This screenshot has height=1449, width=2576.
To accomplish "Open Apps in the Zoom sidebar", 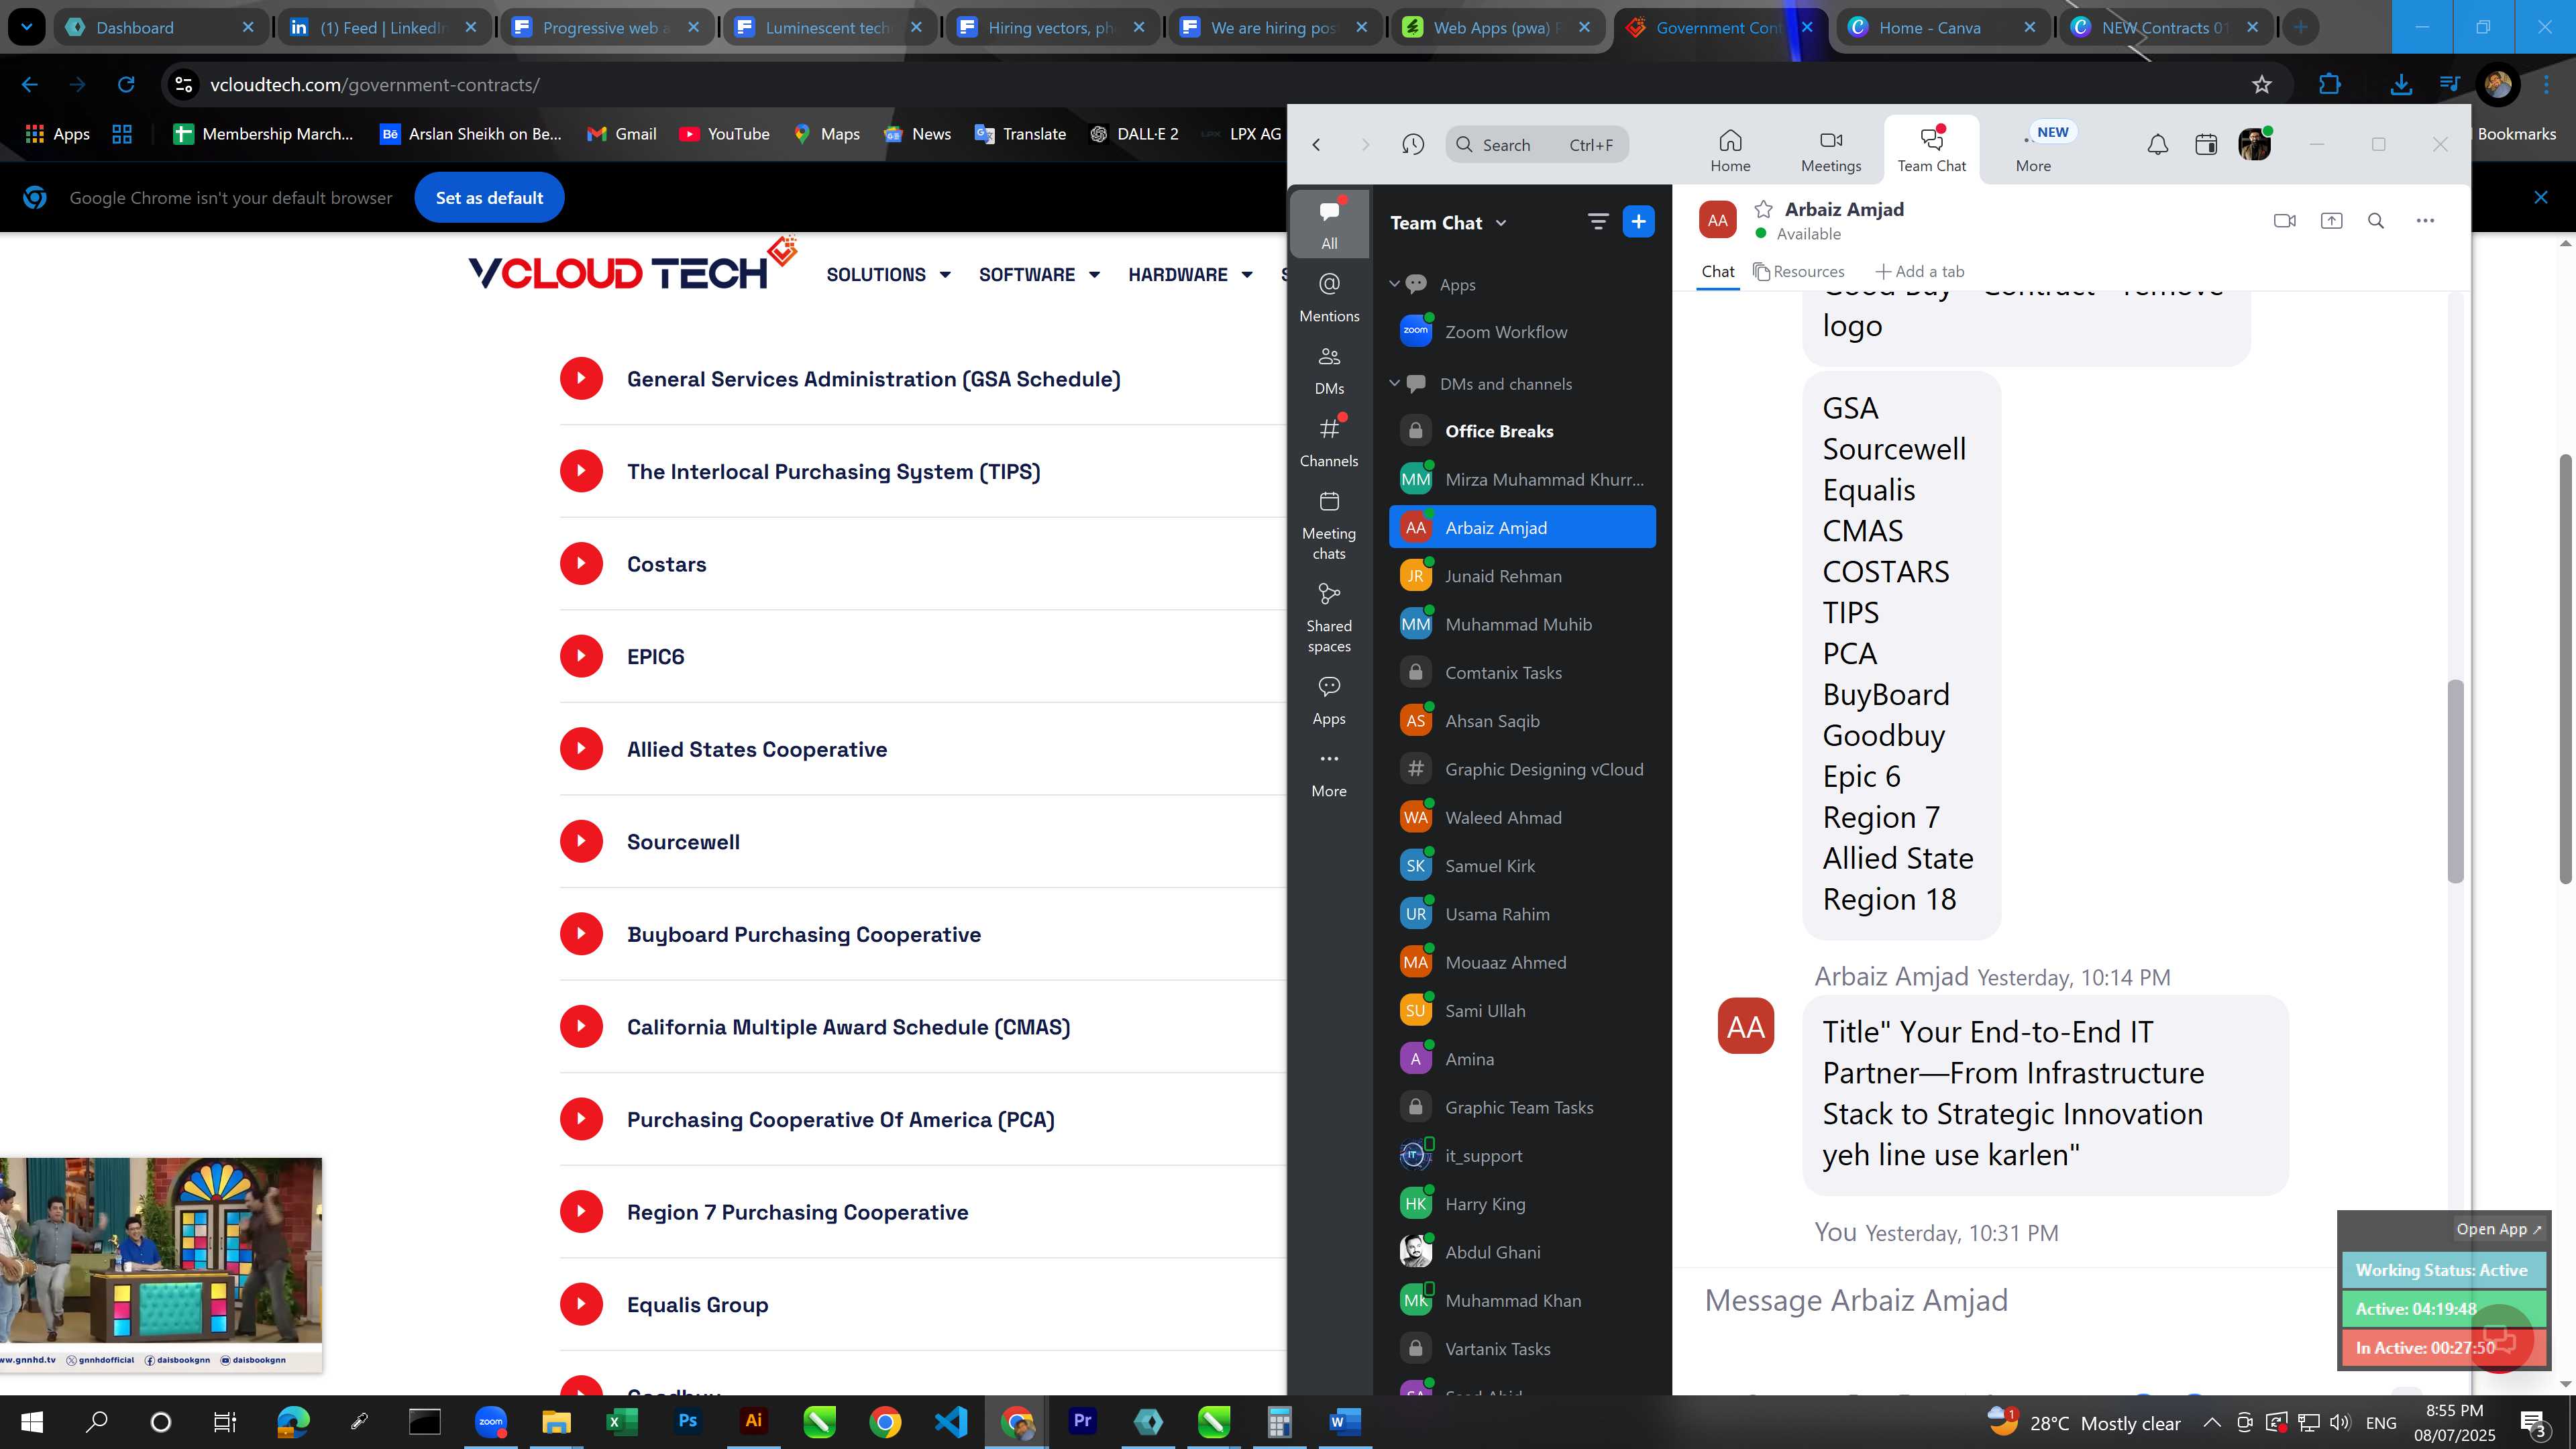I will [x=1329, y=700].
